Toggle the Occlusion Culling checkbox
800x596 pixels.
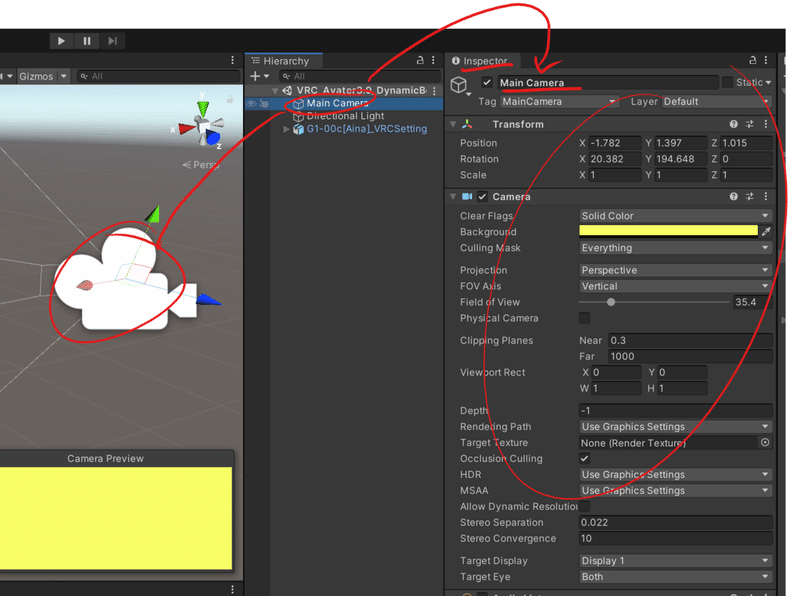(x=585, y=458)
